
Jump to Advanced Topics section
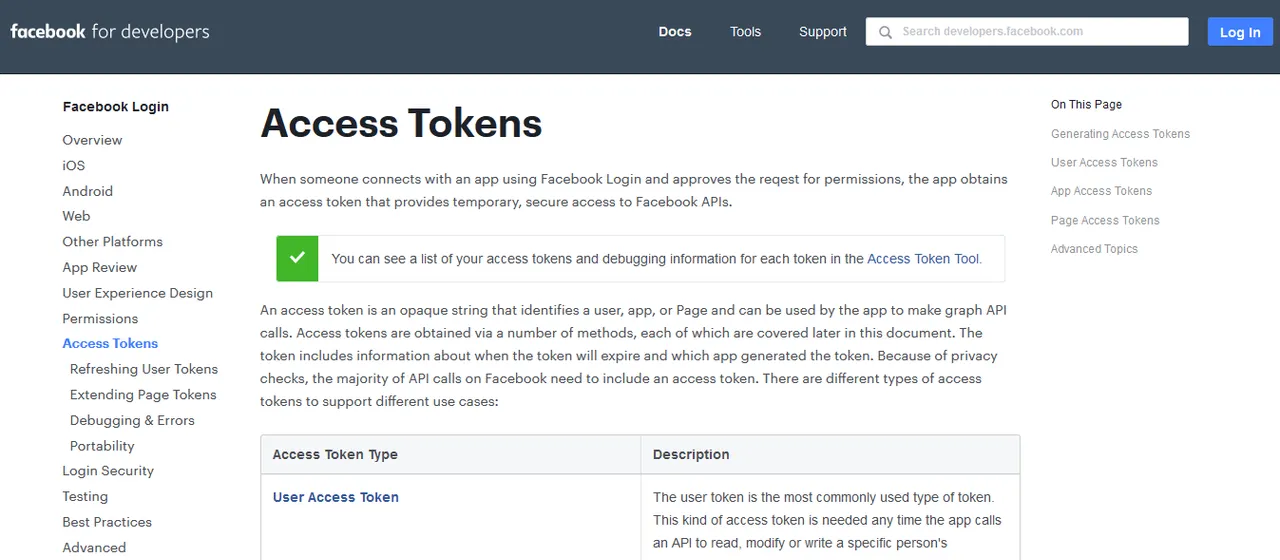pyautogui.click(x=1094, y=249)
